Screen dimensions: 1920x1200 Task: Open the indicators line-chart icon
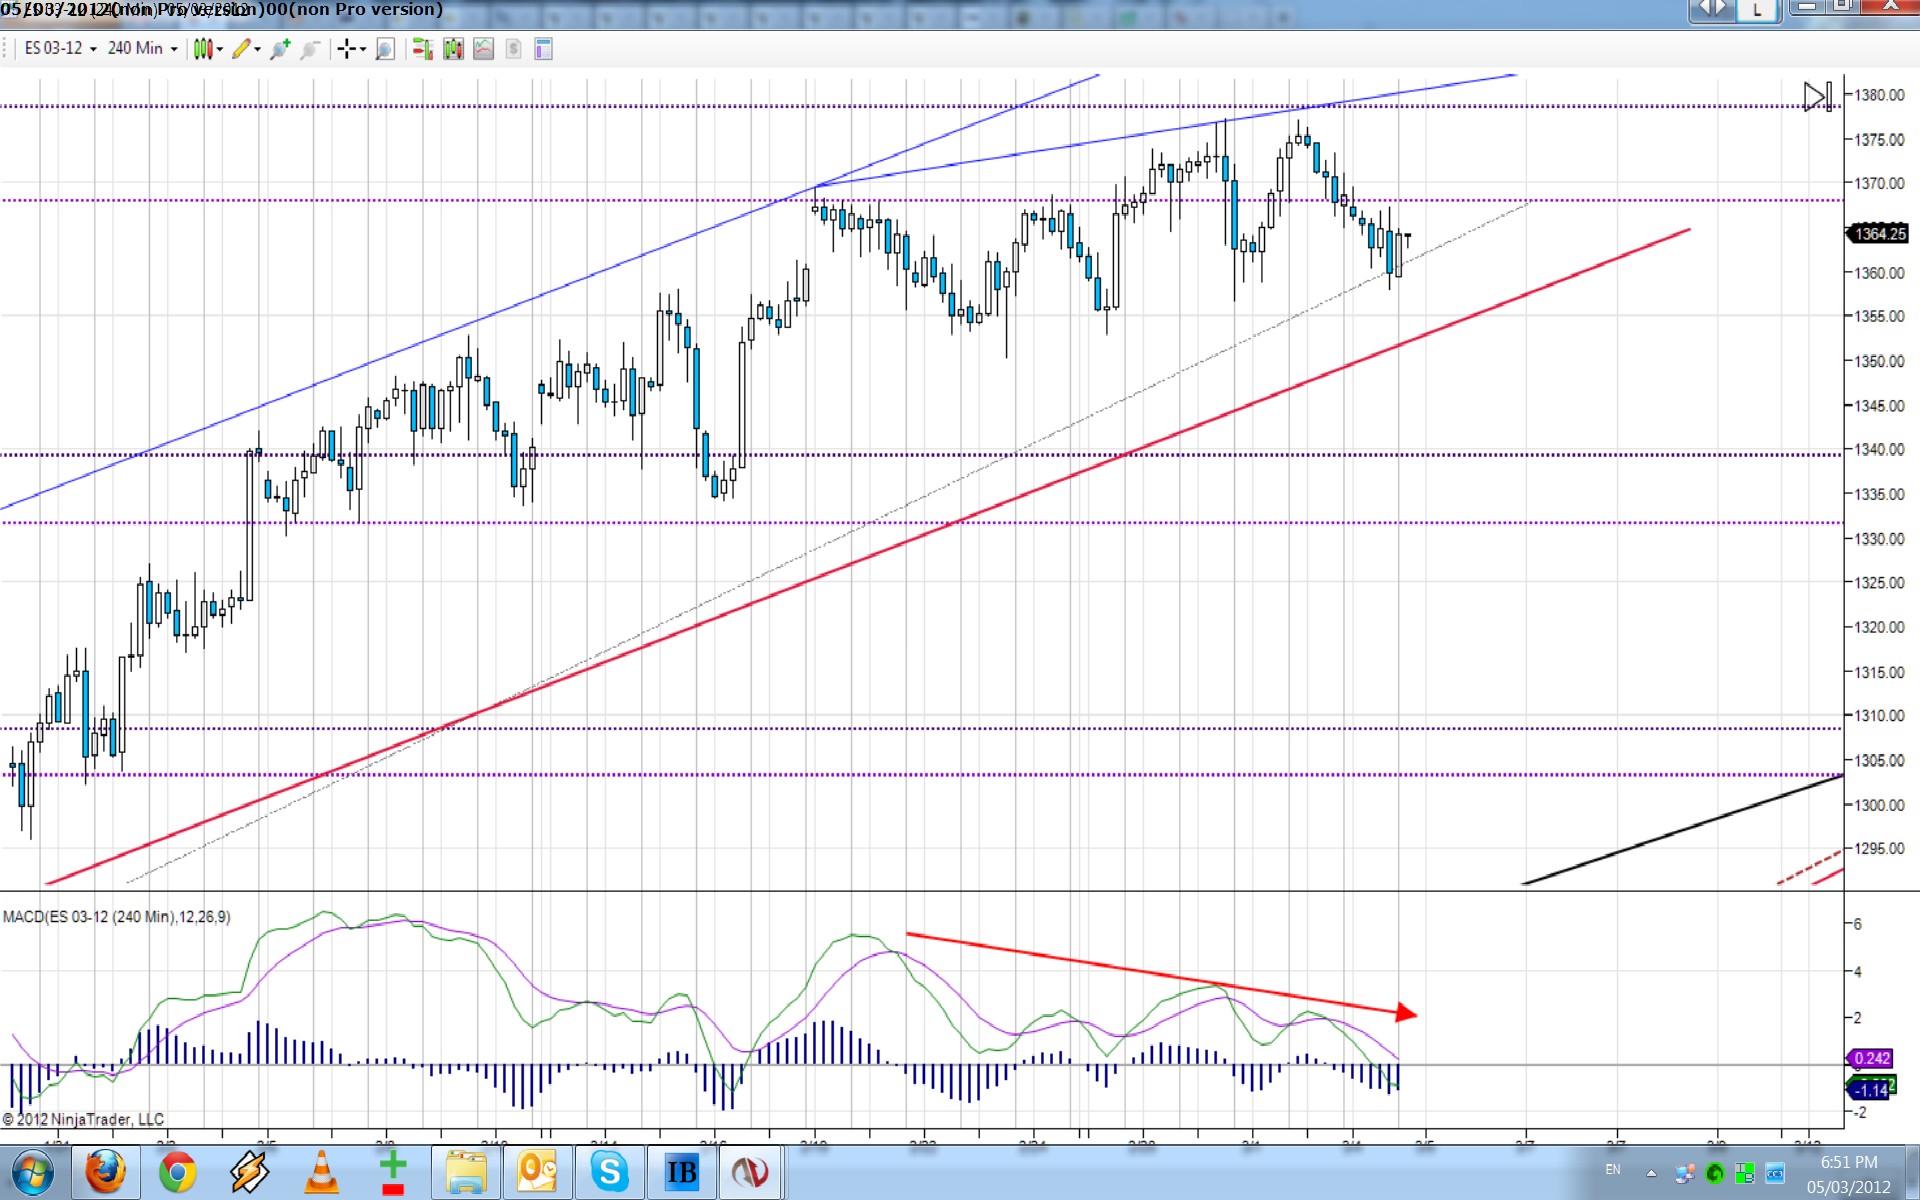point(483,49)
